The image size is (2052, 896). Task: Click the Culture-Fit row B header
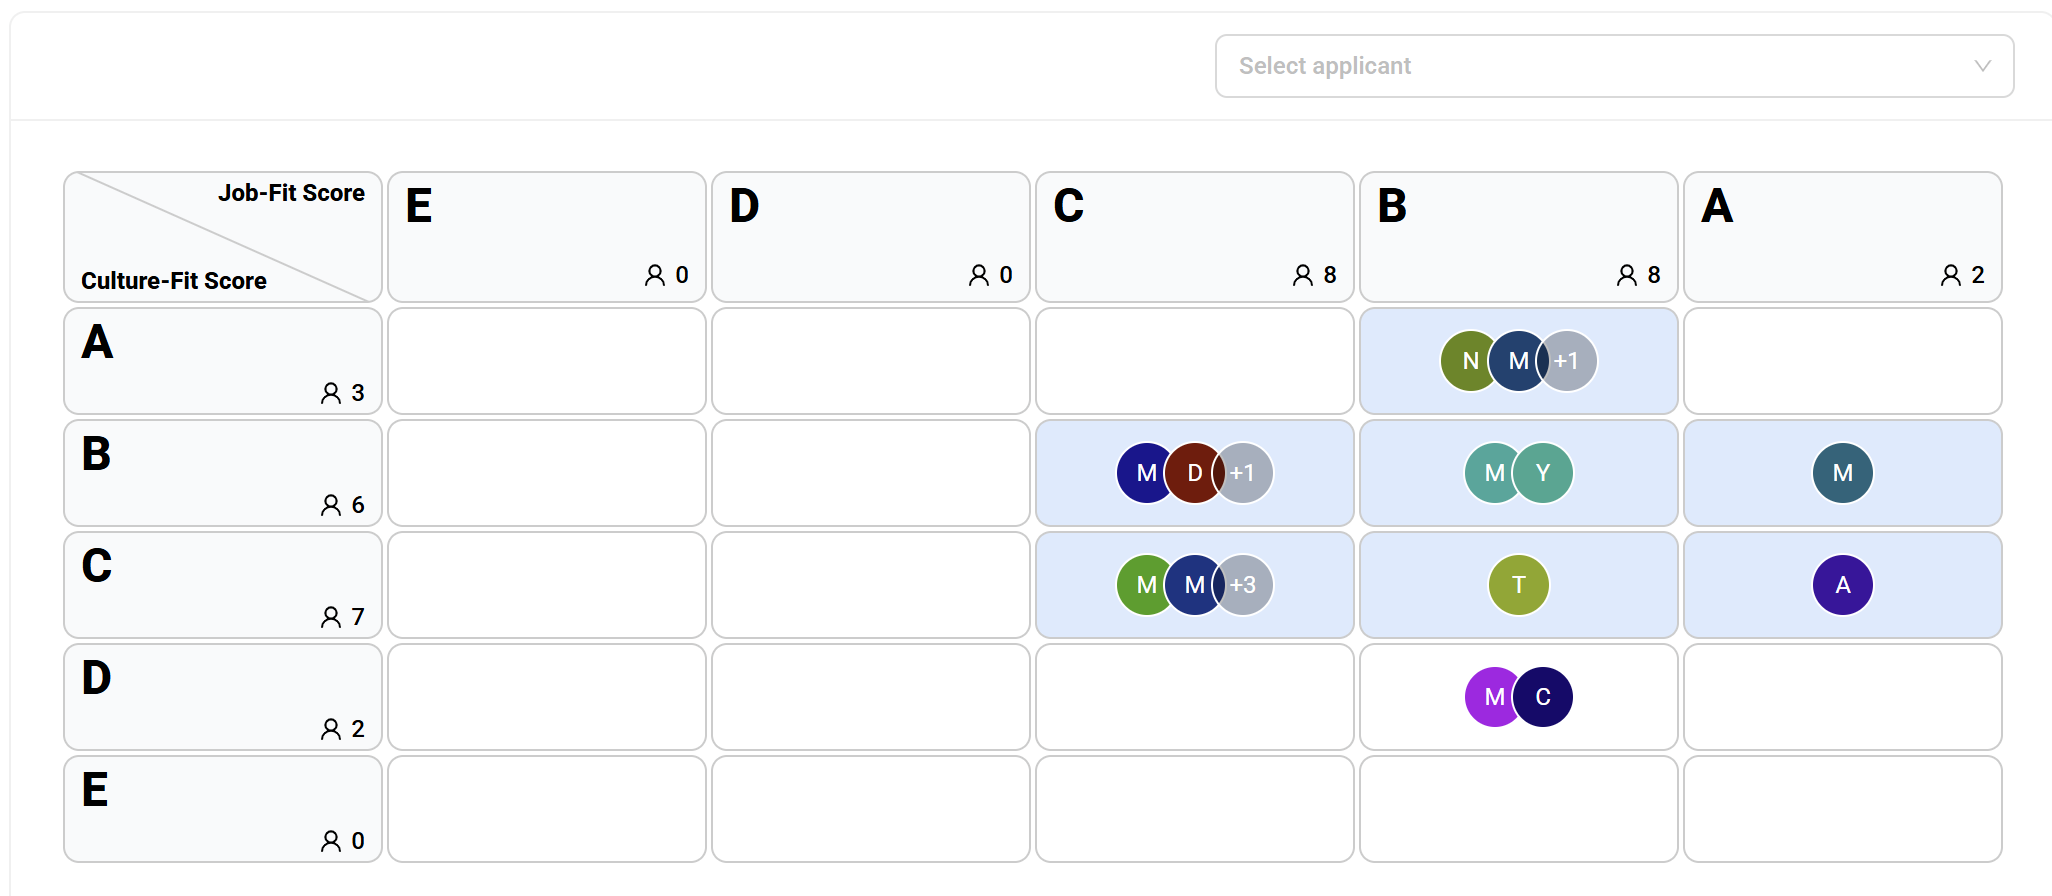223,473
